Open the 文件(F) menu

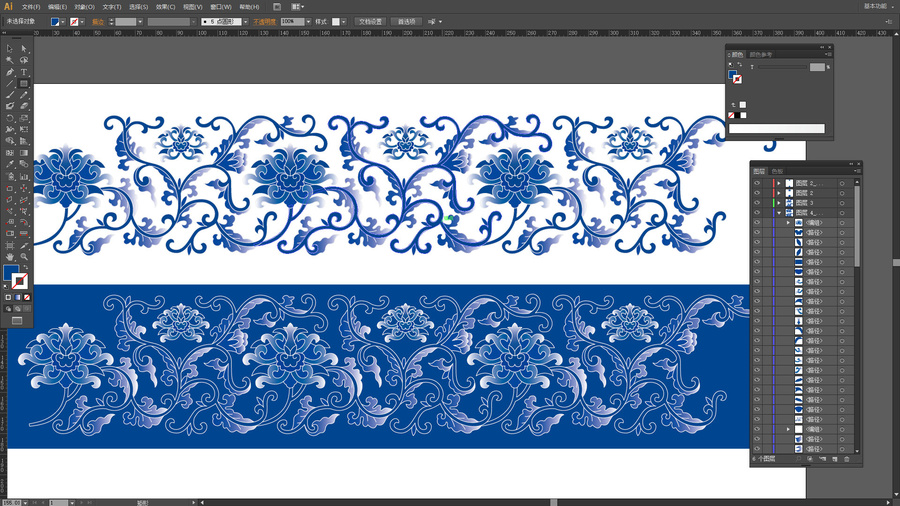[x=30, y=7]
